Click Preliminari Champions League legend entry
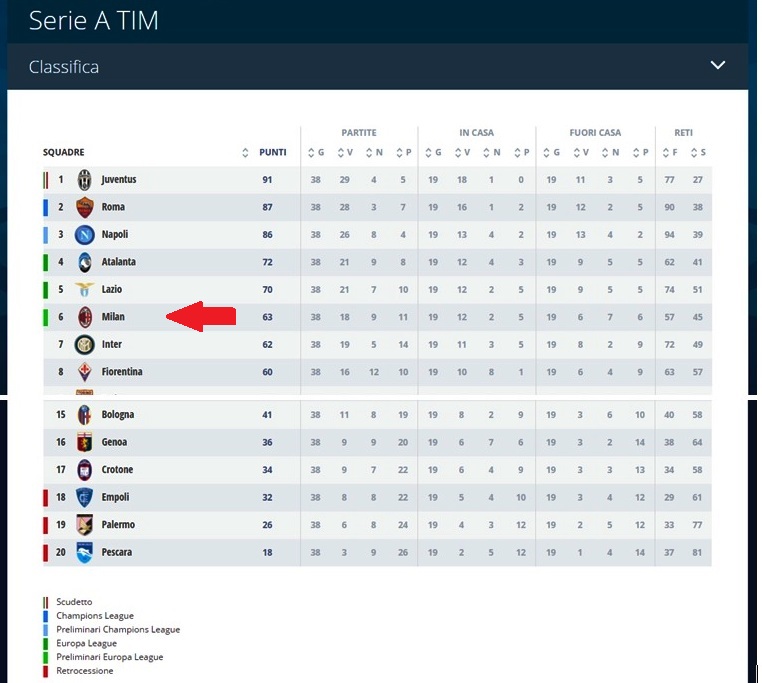Viewport: 762px width, 683px height. (x=118, y=630)
